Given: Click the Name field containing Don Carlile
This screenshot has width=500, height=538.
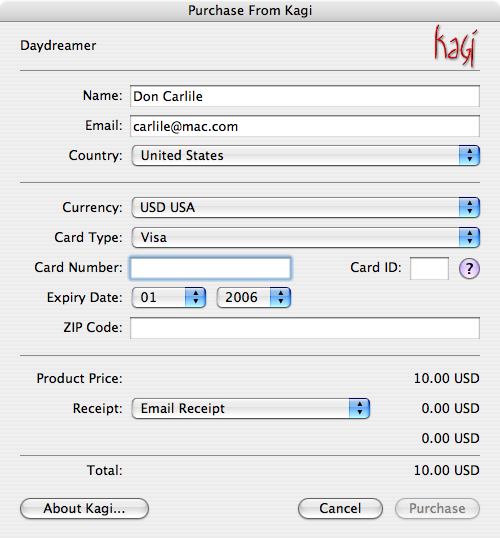Looking at the screenshot, I should click(305, 96).
